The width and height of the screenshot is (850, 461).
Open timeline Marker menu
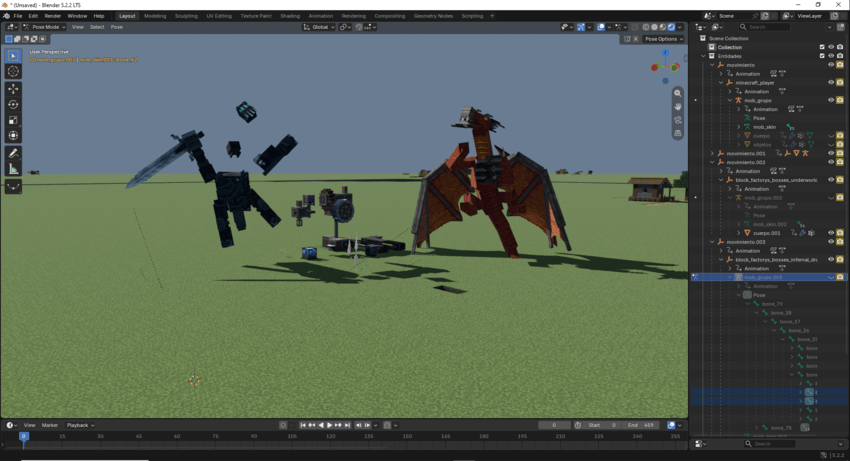click(50, 425)
